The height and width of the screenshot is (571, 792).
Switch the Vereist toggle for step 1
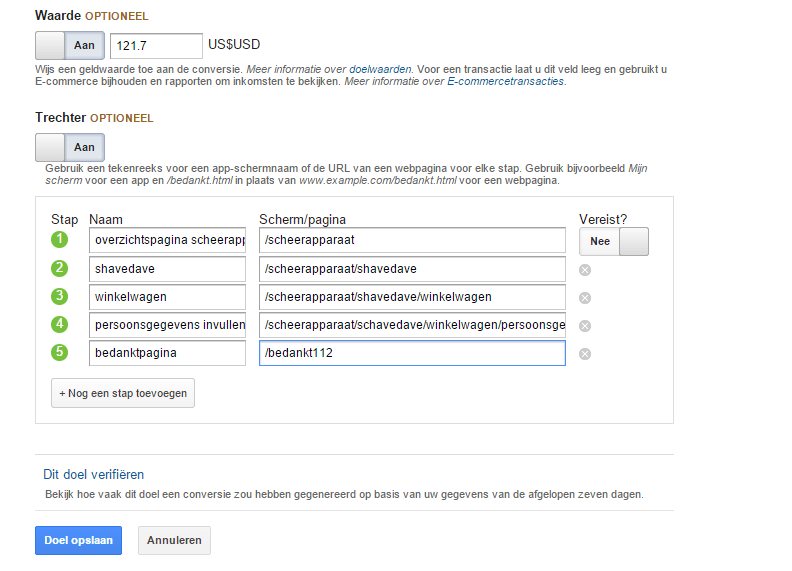tap(613, 241)
